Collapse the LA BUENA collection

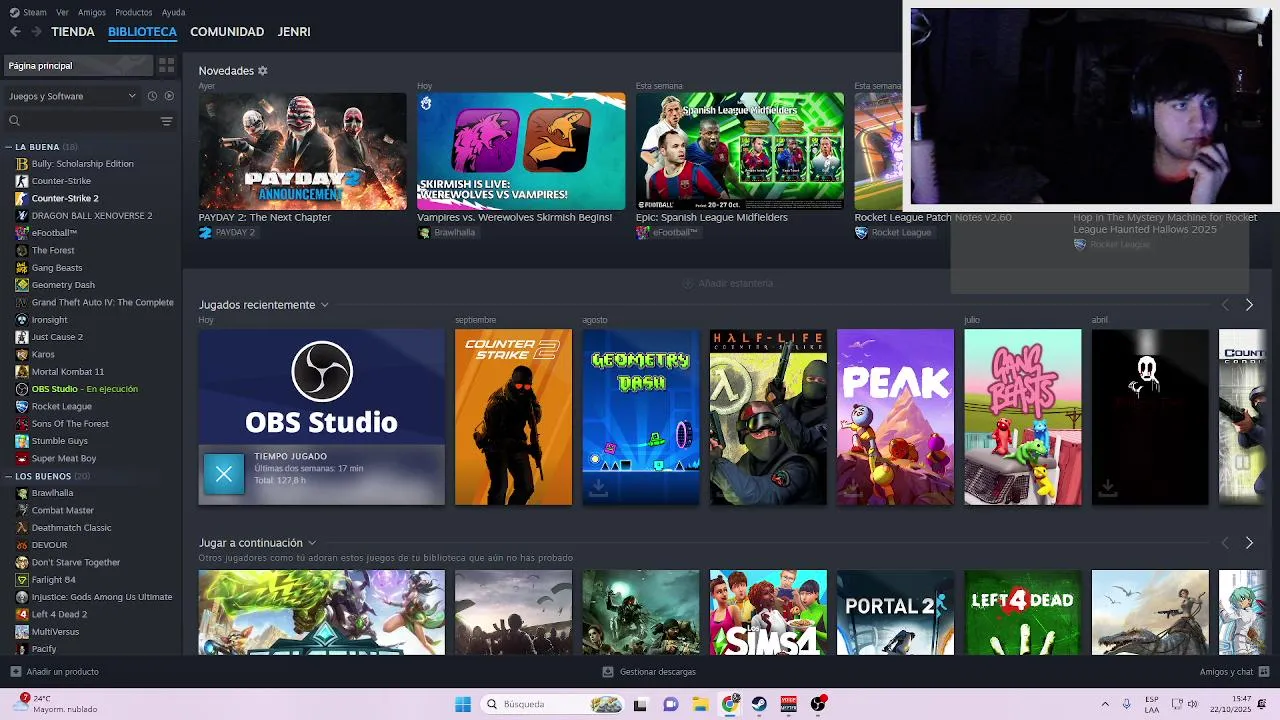8,147
